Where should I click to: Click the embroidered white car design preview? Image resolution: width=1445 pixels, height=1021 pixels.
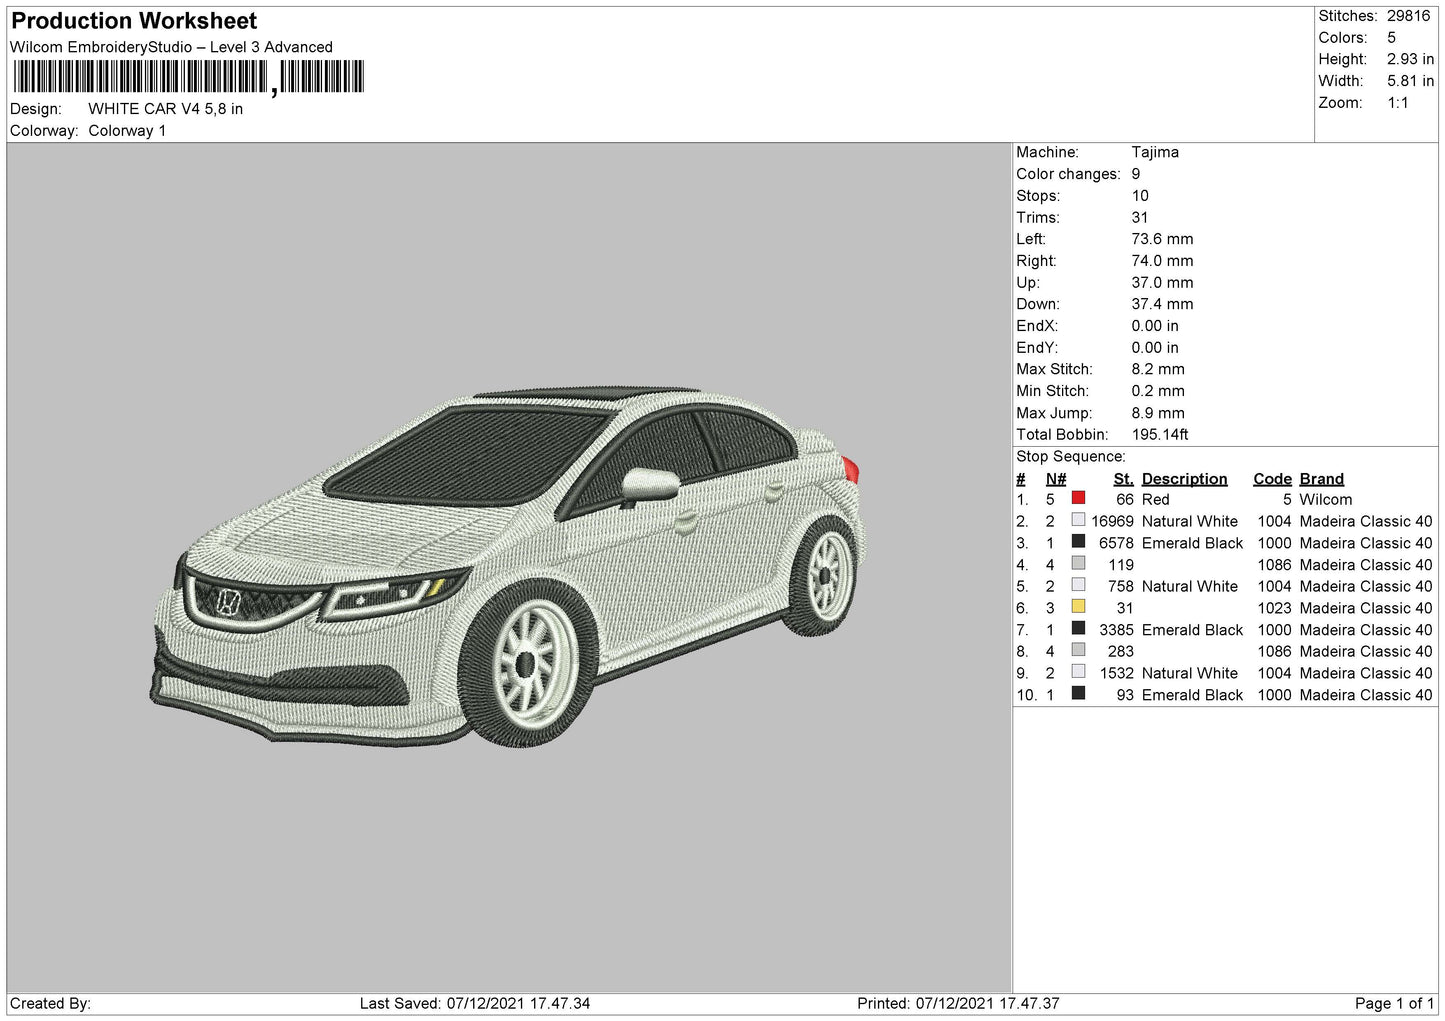click(x=507, y=565)
